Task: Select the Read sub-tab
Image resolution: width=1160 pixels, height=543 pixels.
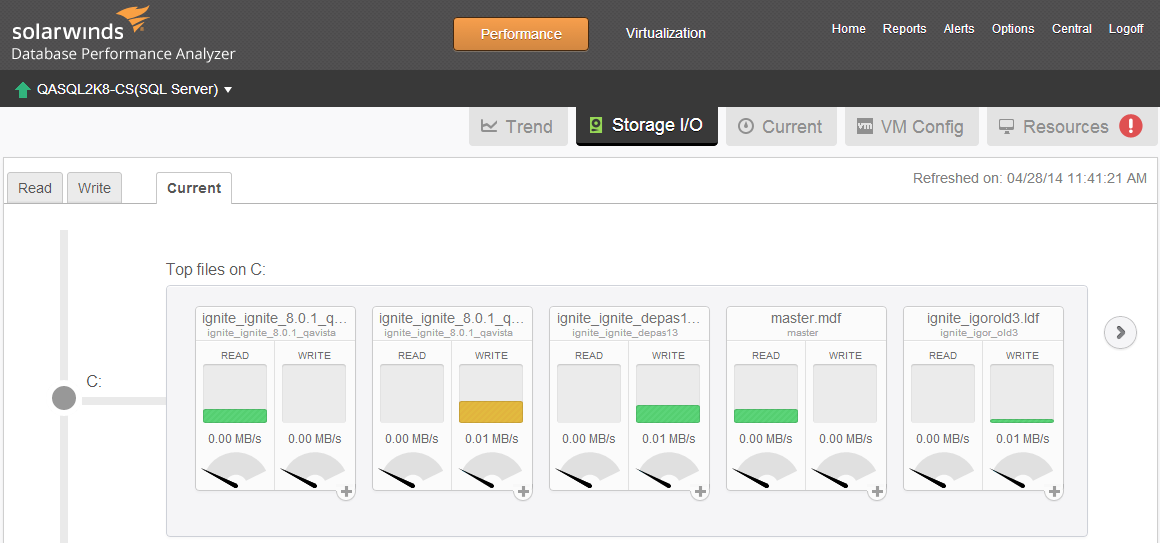Action: coord(35,188)
